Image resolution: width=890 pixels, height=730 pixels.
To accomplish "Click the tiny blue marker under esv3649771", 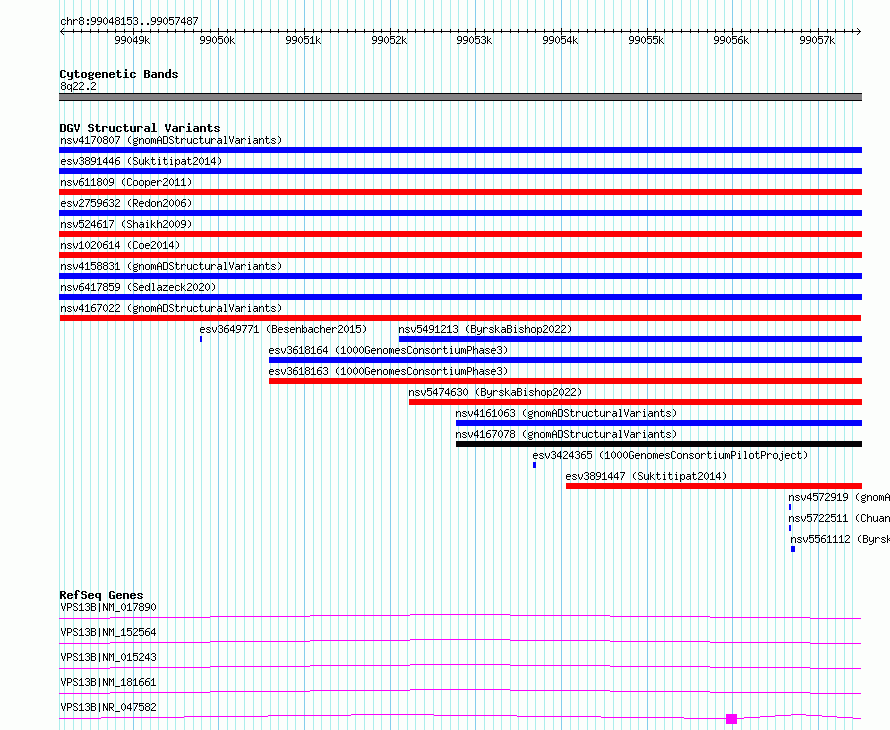I will coord(201,339).
